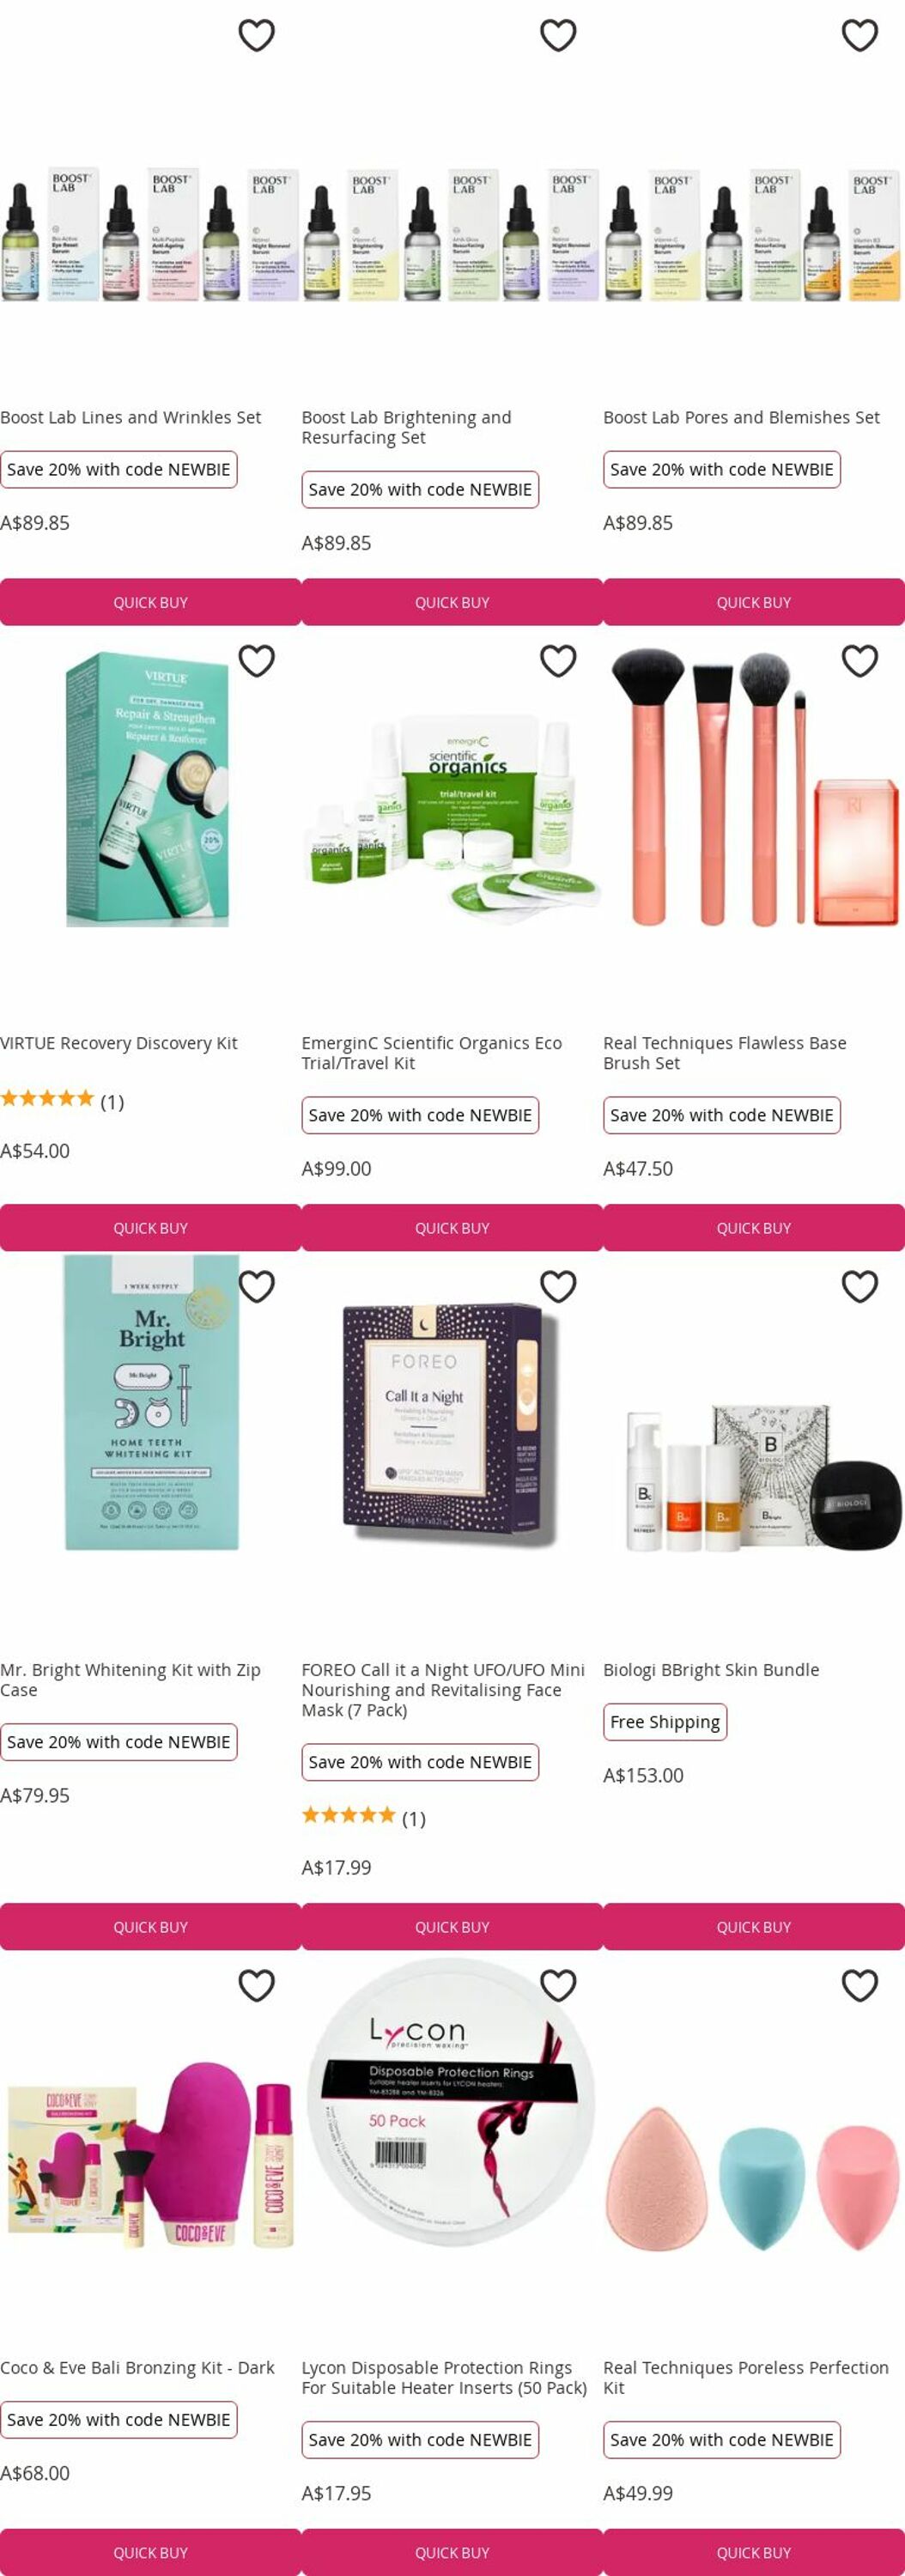Favorite the Boost Lab Brightening and Resurfacing Set
The height and width of the screenshot is (2576, 905).
tap(558, 35)
